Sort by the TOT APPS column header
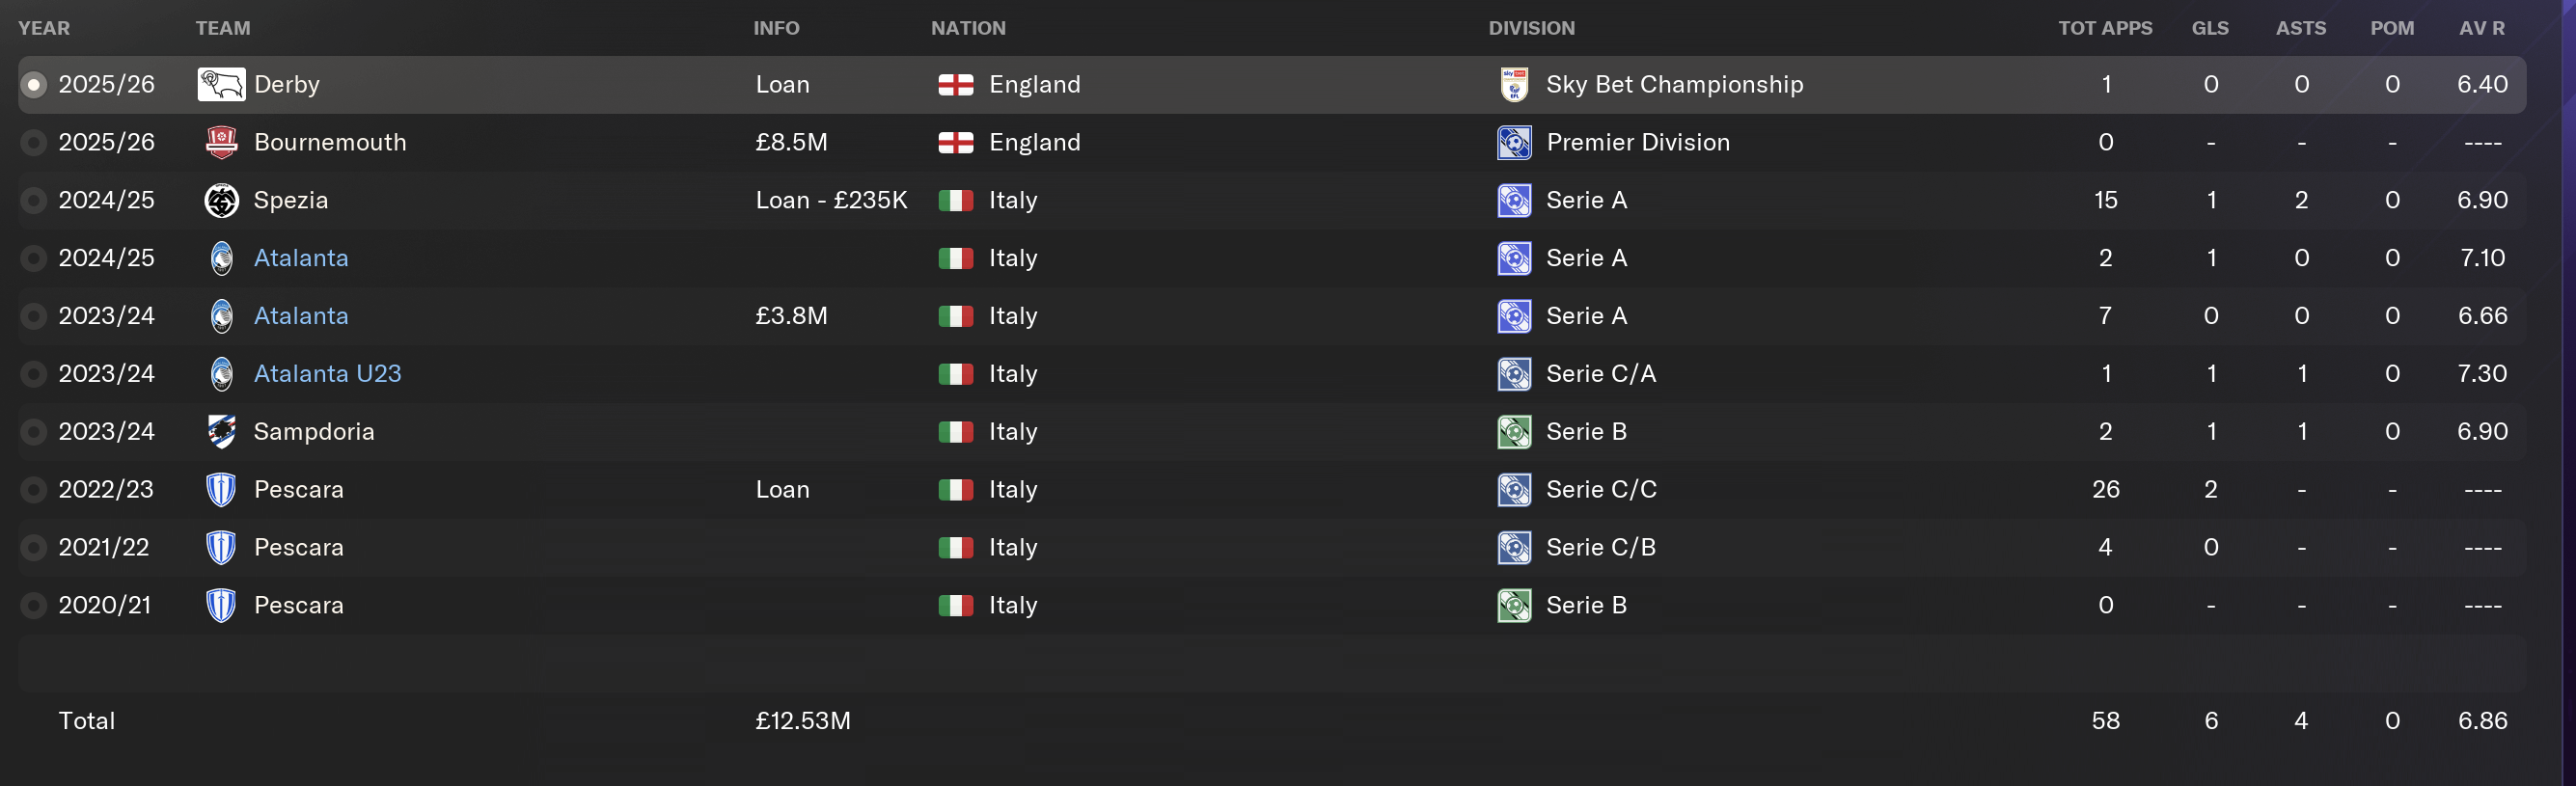Screen dimensions: 2576x786 pos(2104,28)
